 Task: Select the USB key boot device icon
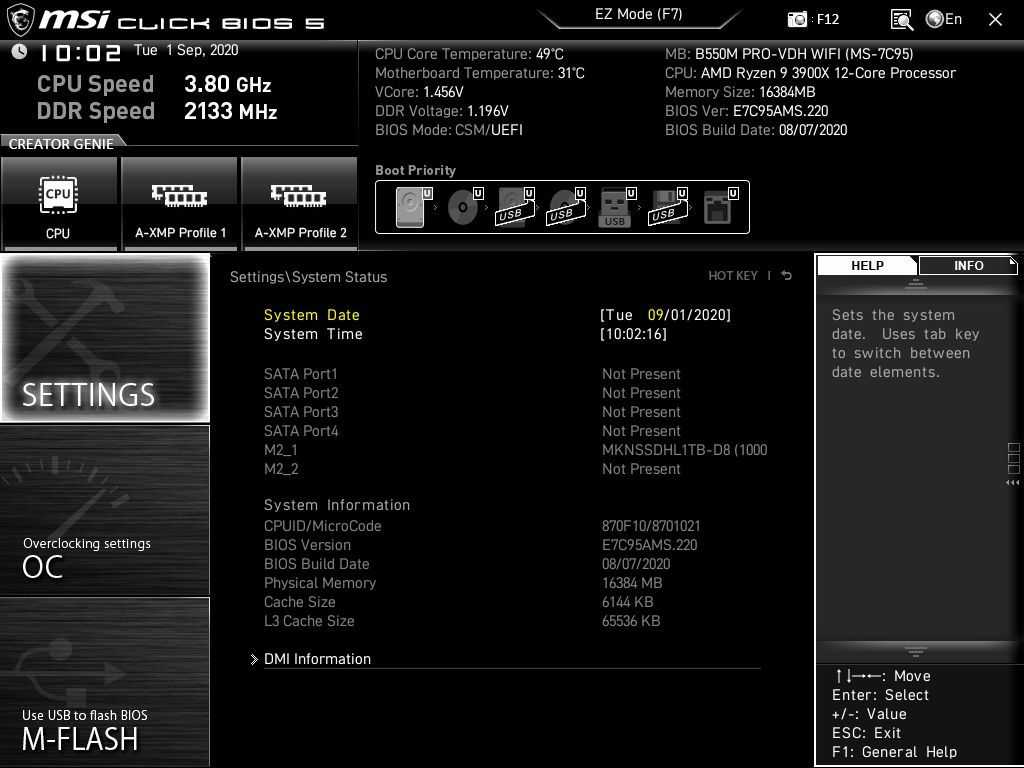tap(616, 207)
